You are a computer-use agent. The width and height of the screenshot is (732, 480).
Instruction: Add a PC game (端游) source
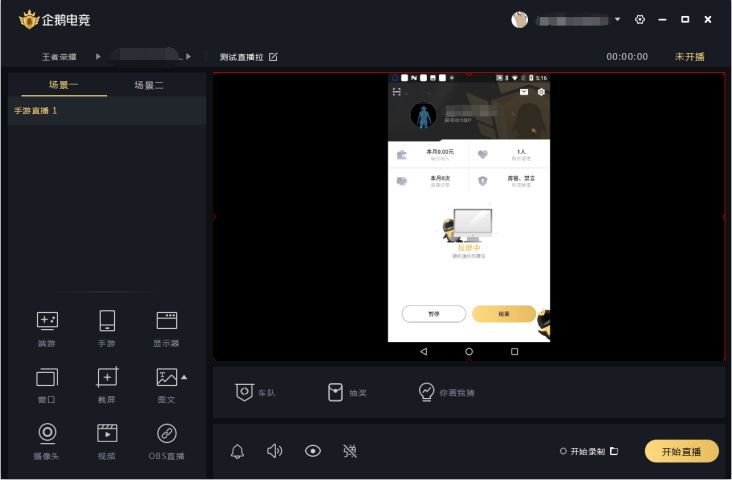(x=47, y=328)
